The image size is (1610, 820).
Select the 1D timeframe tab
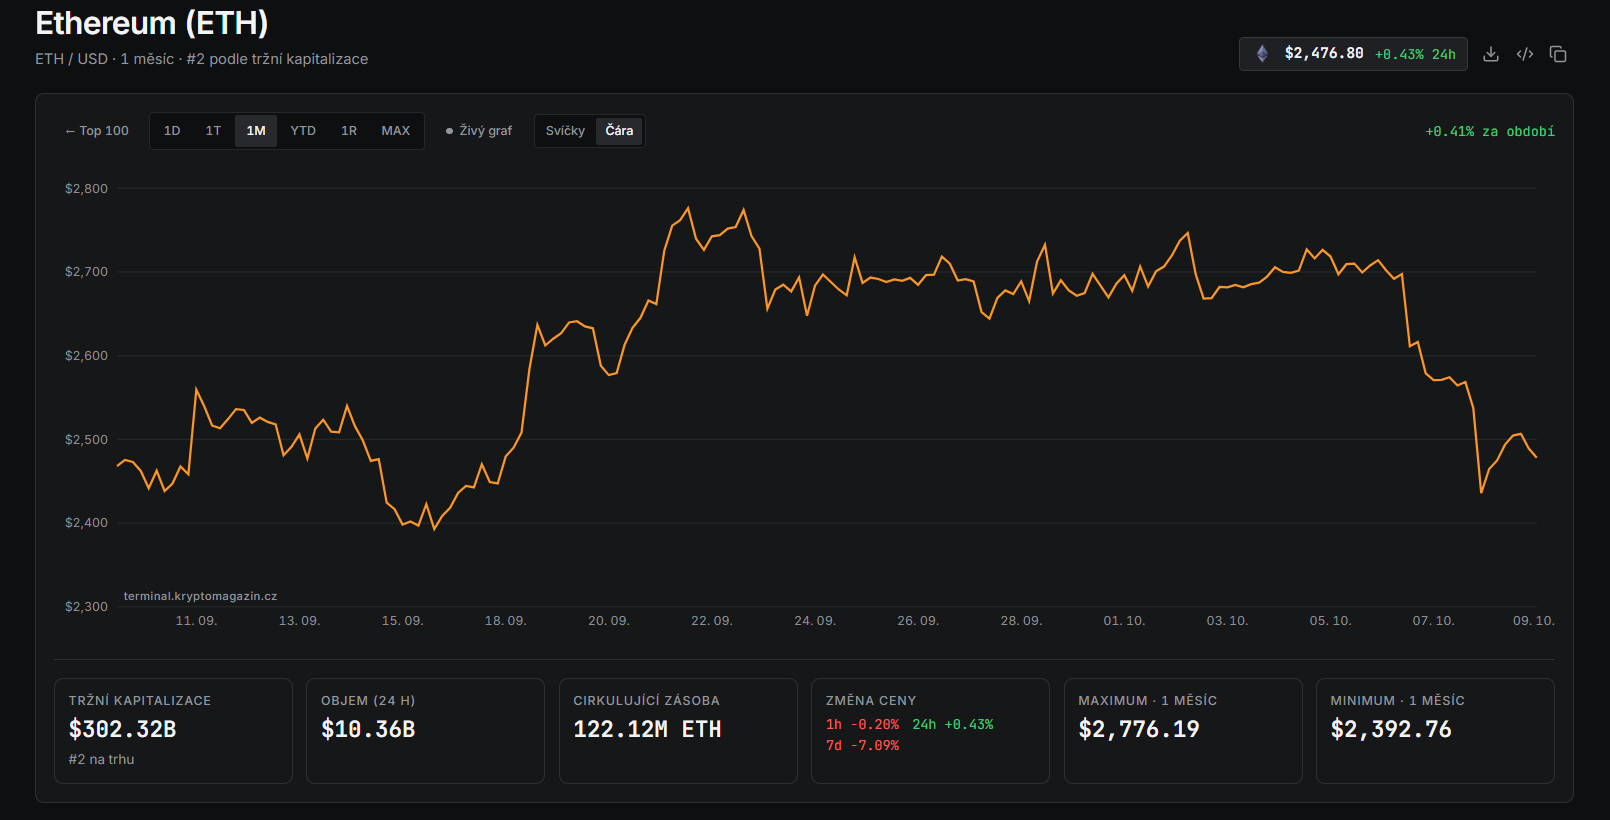[x=172, y=131]
